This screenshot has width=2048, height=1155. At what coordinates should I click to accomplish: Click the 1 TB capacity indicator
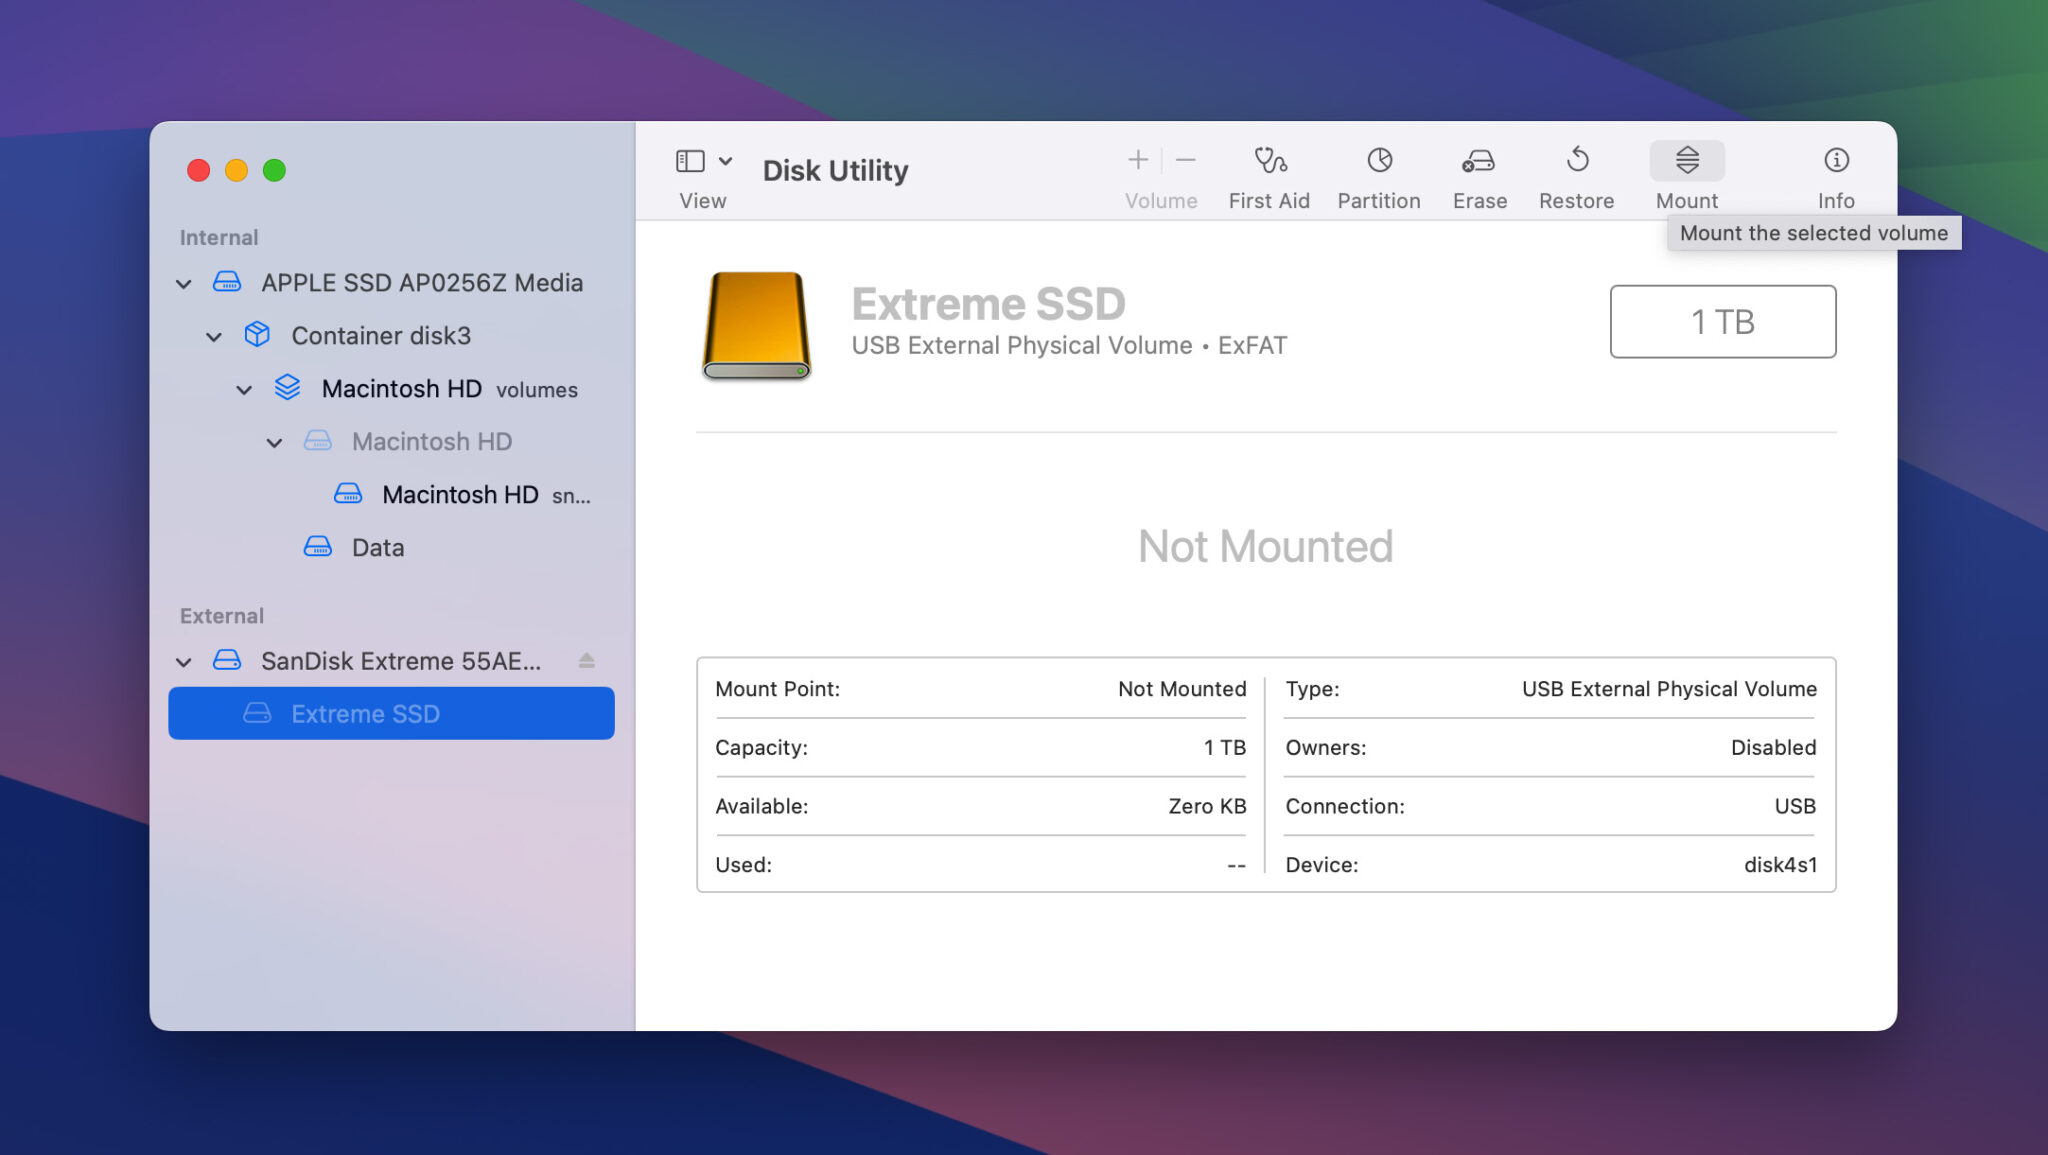tap(1722, 321)
